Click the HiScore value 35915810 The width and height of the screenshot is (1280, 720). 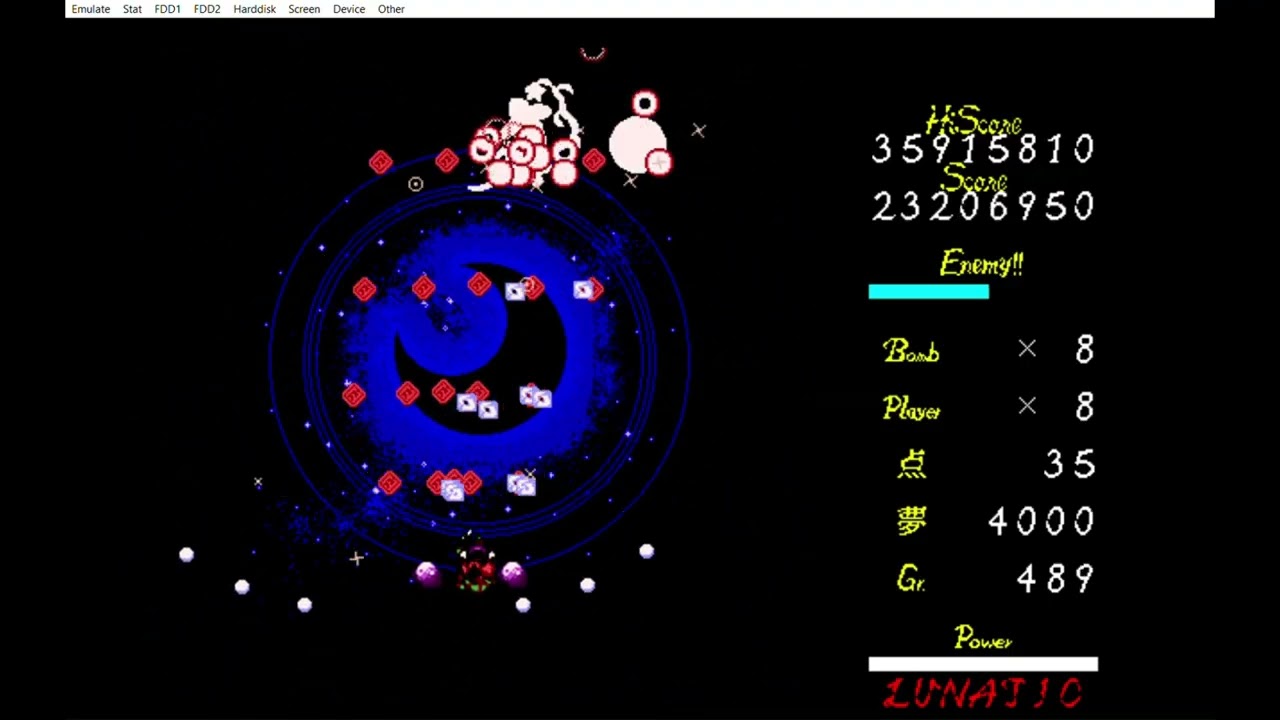pyautogui.click(x=984, y=150)
